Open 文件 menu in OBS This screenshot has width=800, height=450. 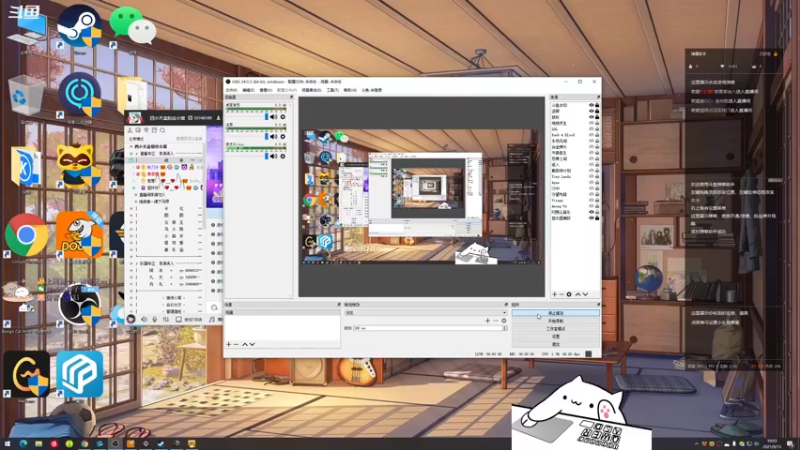(231, 90)
